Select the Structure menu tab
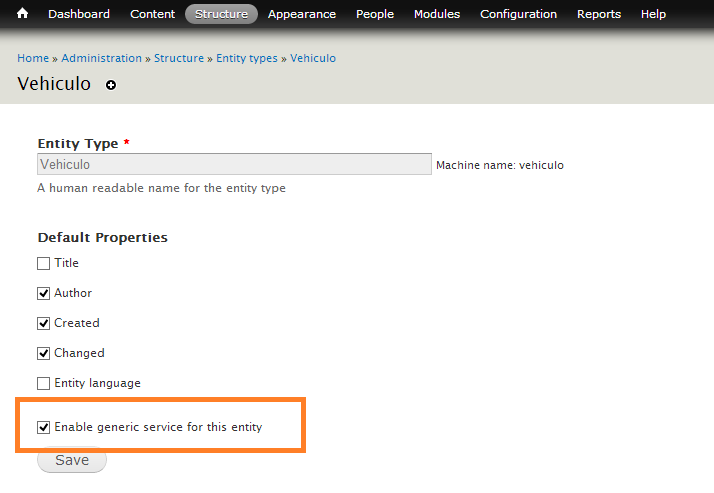 [x=221, y=14]
